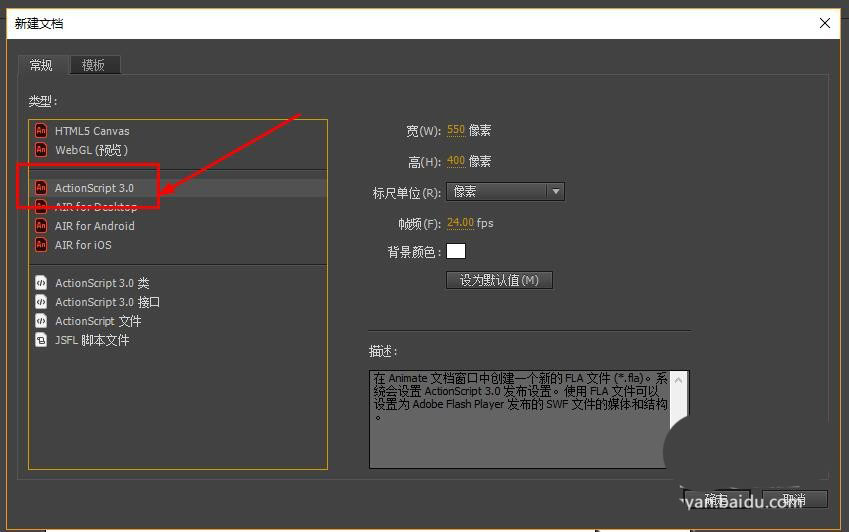Click the ActionScript 文件 script icon

click(x=41, y=320)
